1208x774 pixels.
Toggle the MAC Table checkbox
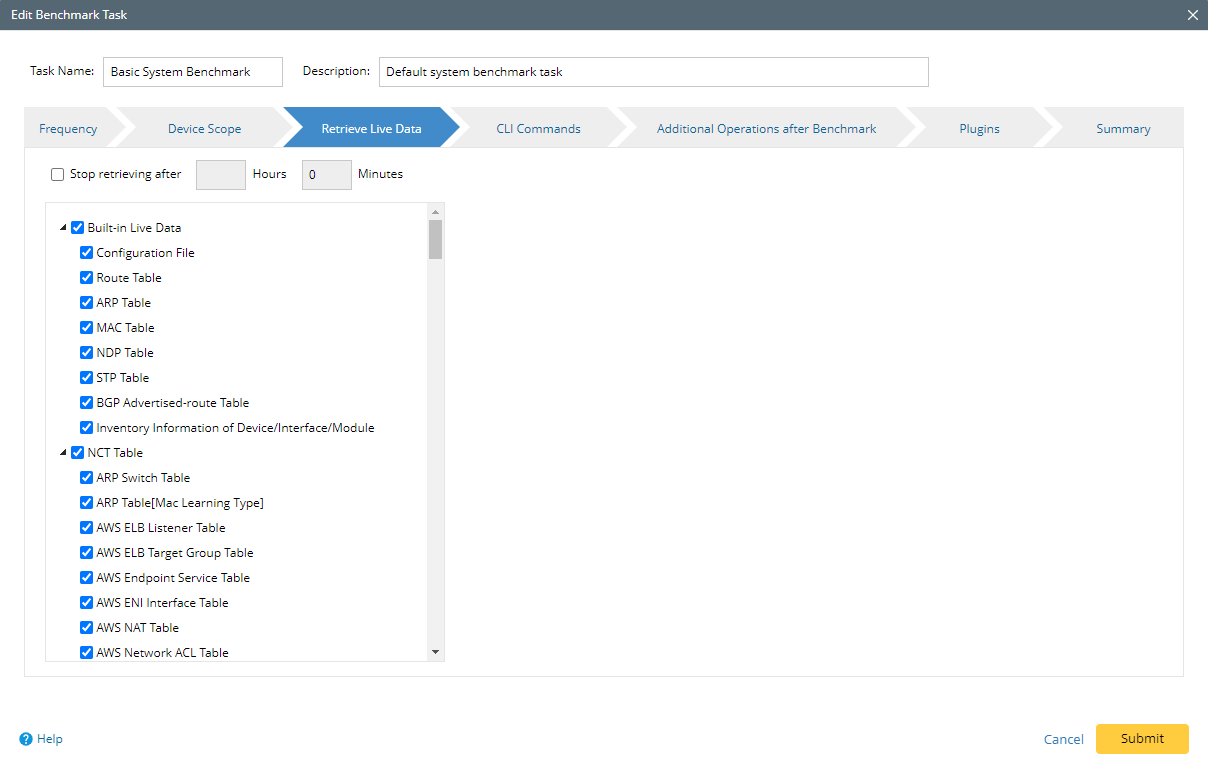(86, 327)
